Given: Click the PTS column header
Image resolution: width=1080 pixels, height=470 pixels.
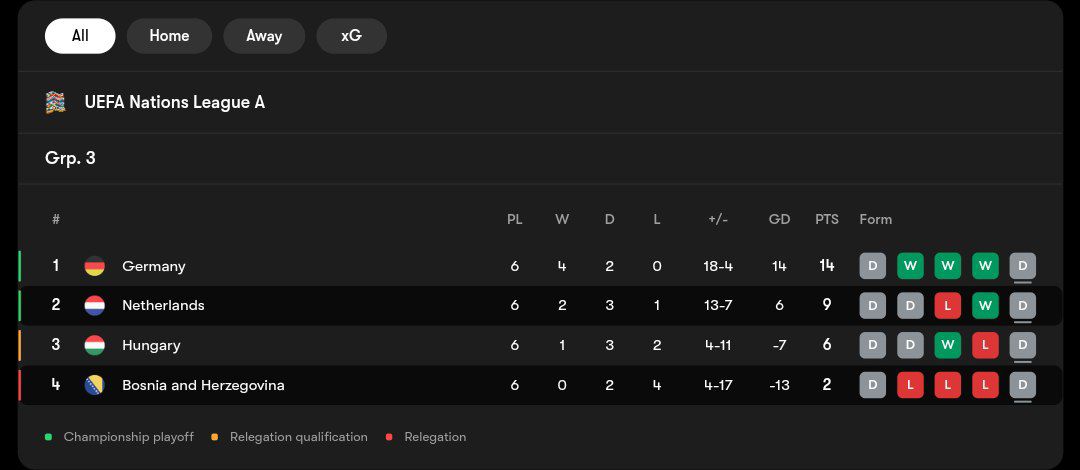Looking at the screenshot, I should pos(827,219).
